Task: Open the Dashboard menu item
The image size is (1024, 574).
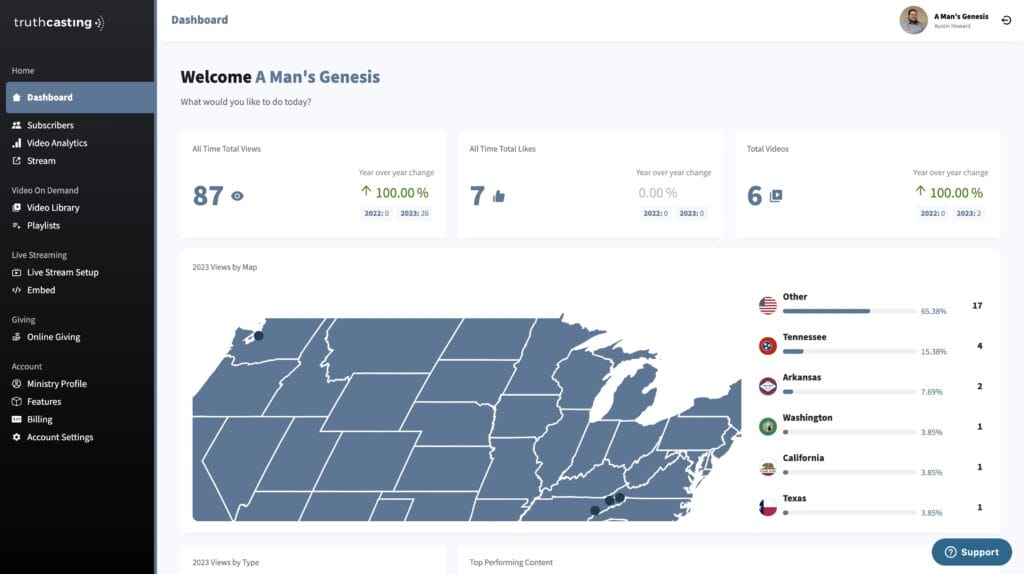Action: click(80, 97)
